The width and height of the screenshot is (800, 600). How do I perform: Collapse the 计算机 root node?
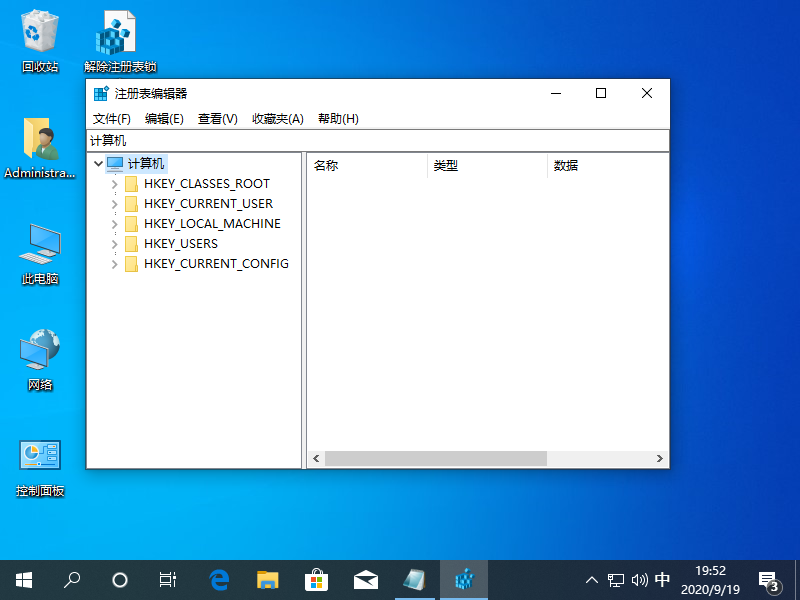[97, 163]
